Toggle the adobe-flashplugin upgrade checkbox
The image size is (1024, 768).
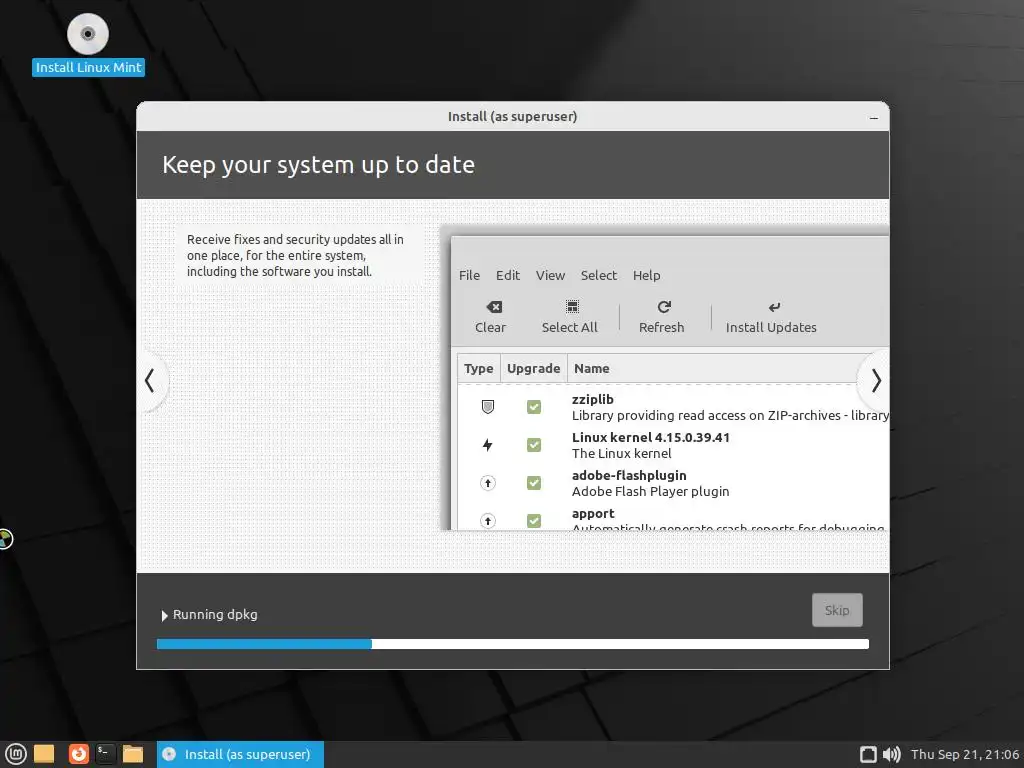(534, 483)
